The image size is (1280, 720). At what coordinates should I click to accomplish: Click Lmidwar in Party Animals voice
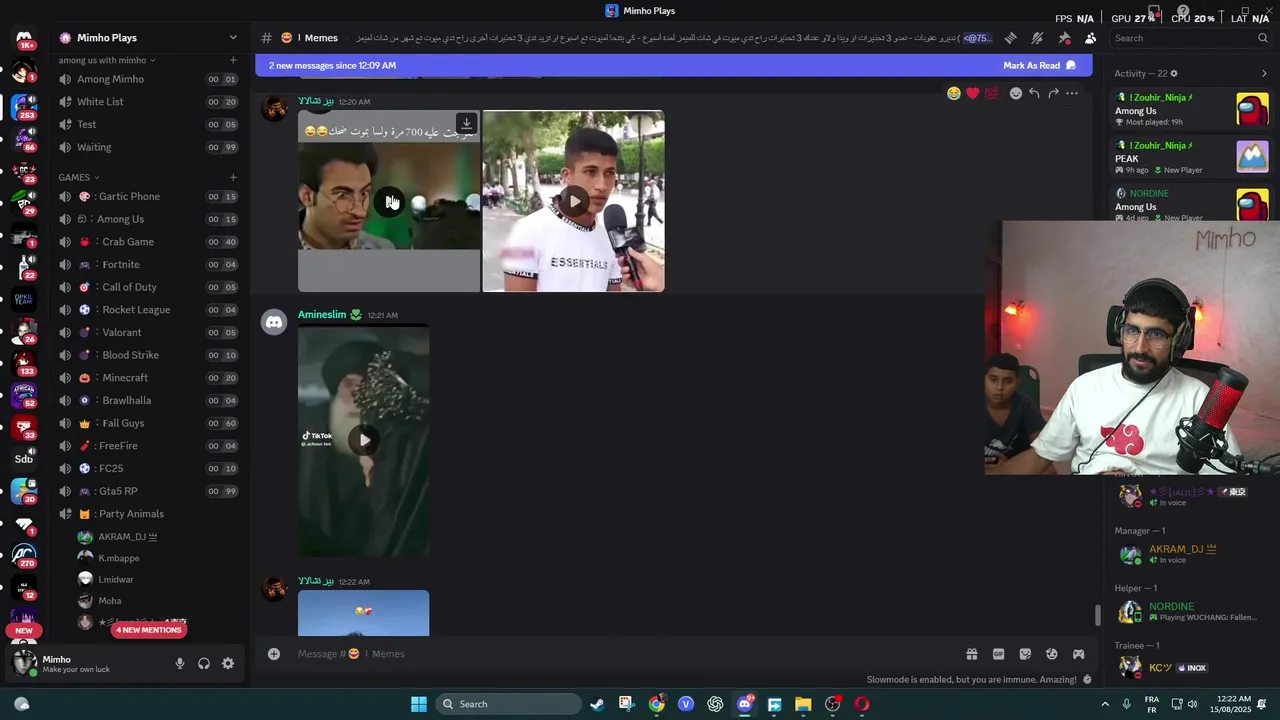click(x=116, y=580)
